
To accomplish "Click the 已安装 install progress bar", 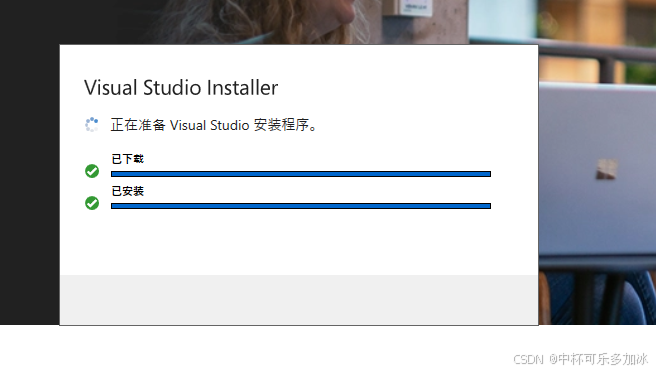I will click(x=301, y=206).
